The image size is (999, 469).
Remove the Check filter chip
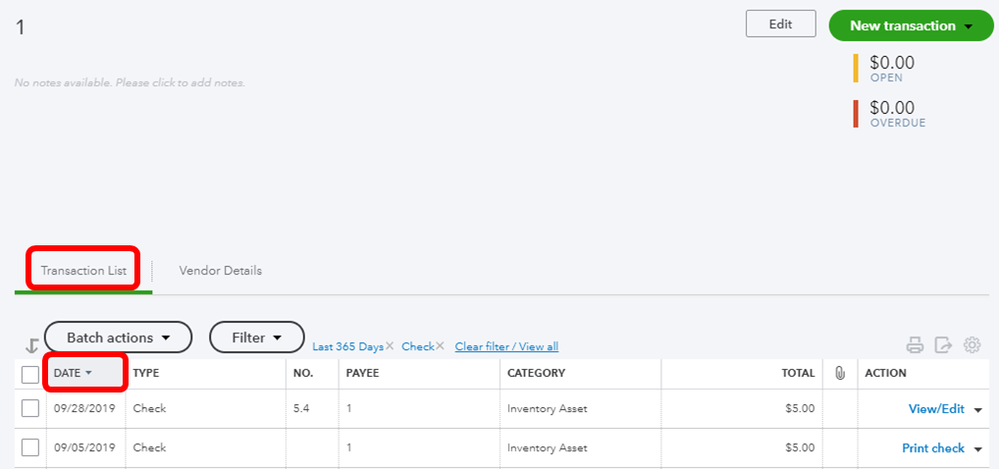[x=440, y=347]
